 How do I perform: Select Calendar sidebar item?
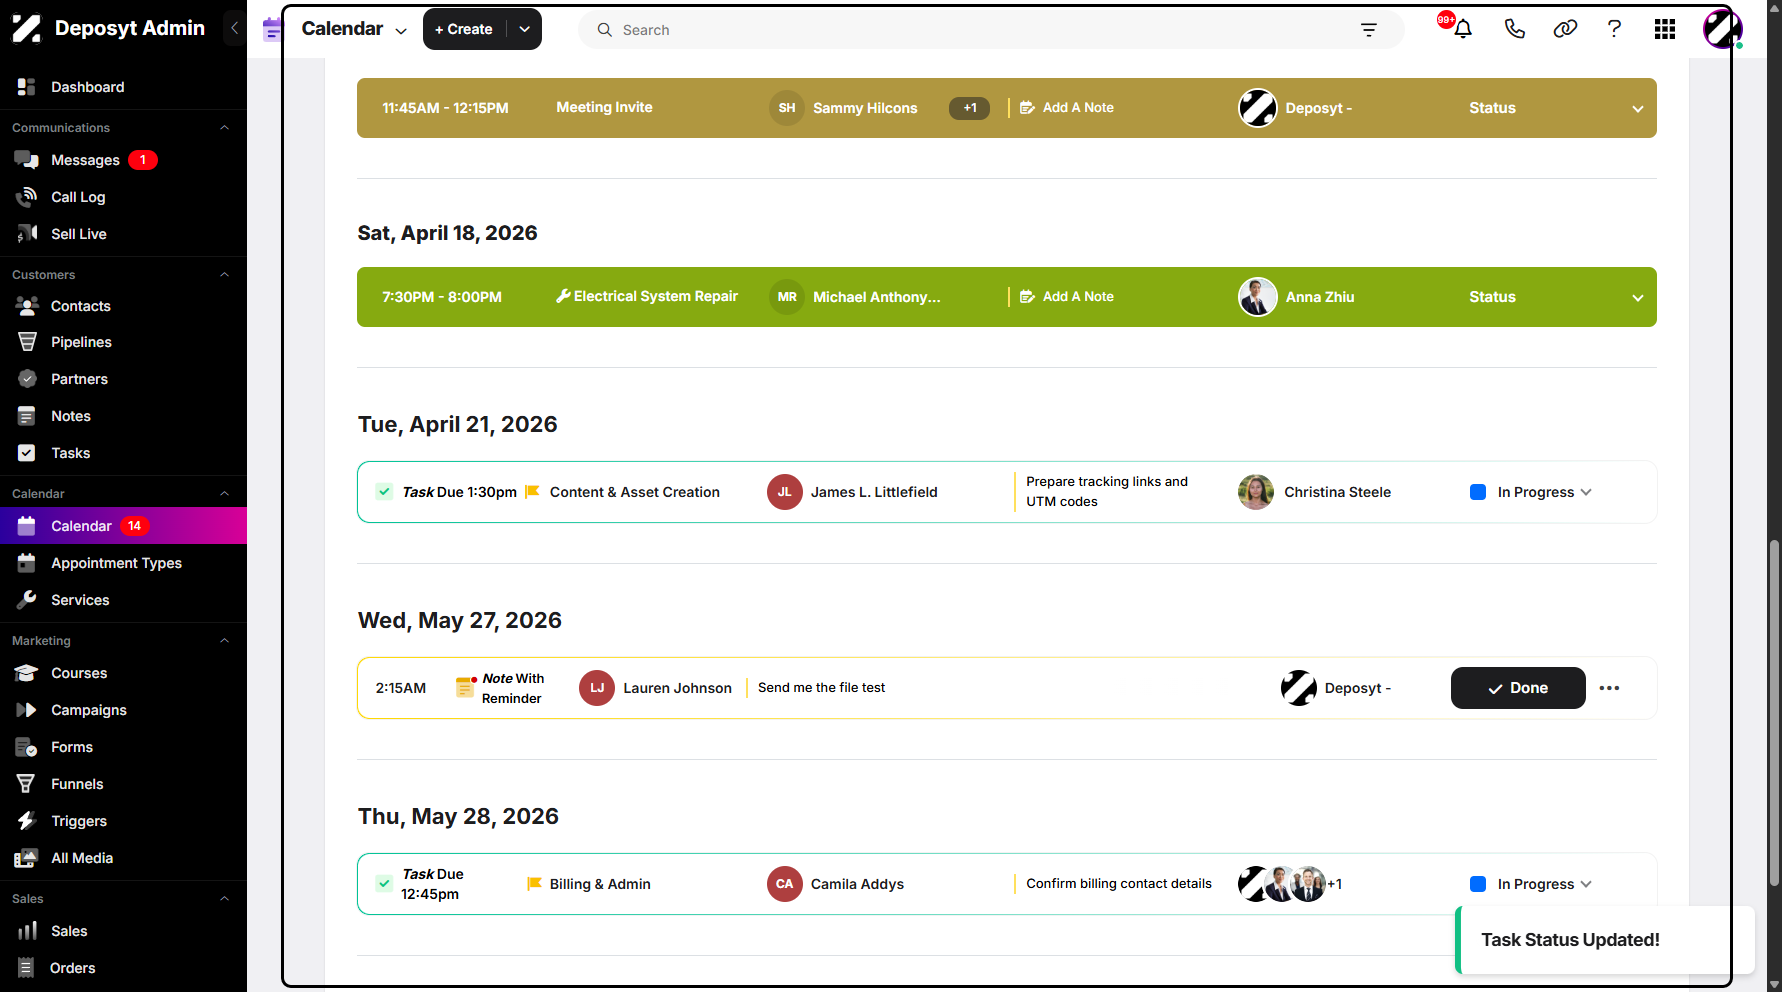pyautogui.click(x=123, y=526)
